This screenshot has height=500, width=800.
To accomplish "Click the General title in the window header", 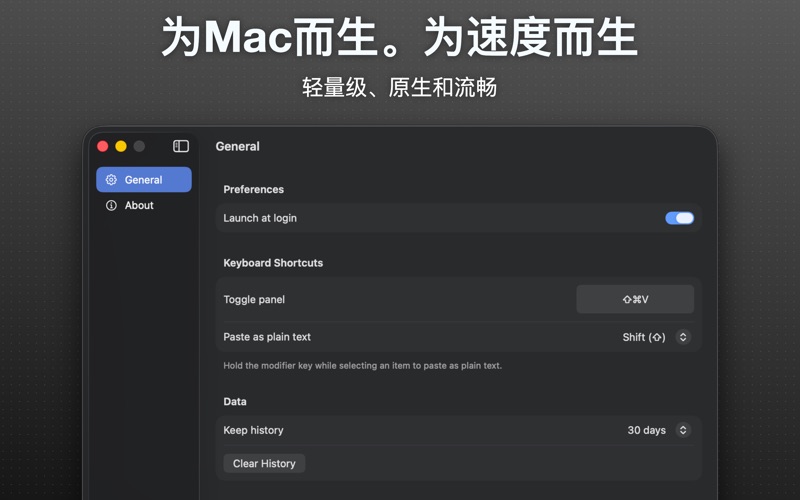I will (237, 146).
